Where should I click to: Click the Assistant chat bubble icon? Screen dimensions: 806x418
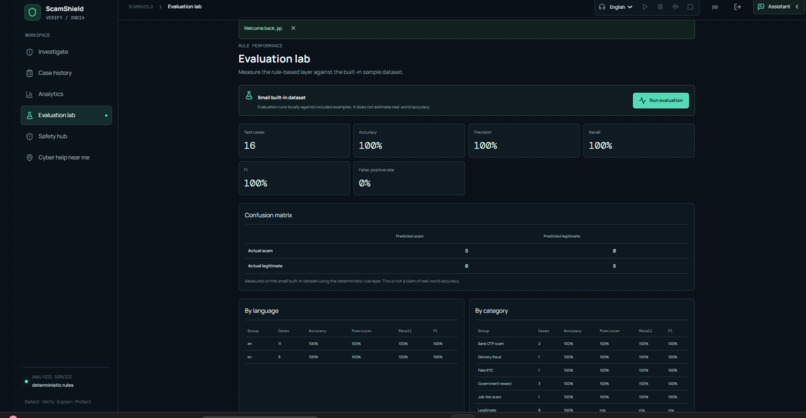tap(761, 7)
